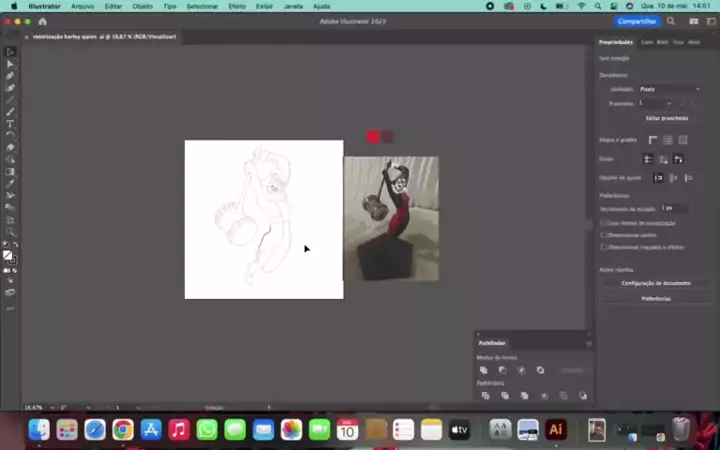Viewport: 720px width, 450px height.
Task: Switch to the Propriedades panel tab
Action: tap(615, 42)
